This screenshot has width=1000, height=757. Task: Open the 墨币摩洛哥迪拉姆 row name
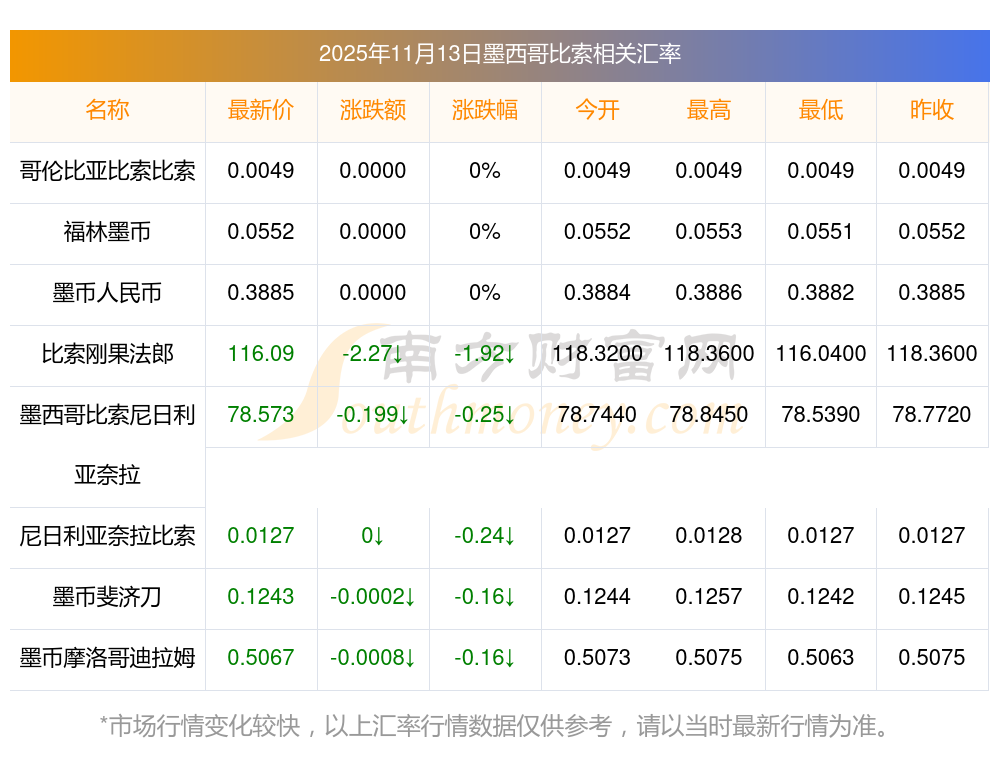(107, 658)
